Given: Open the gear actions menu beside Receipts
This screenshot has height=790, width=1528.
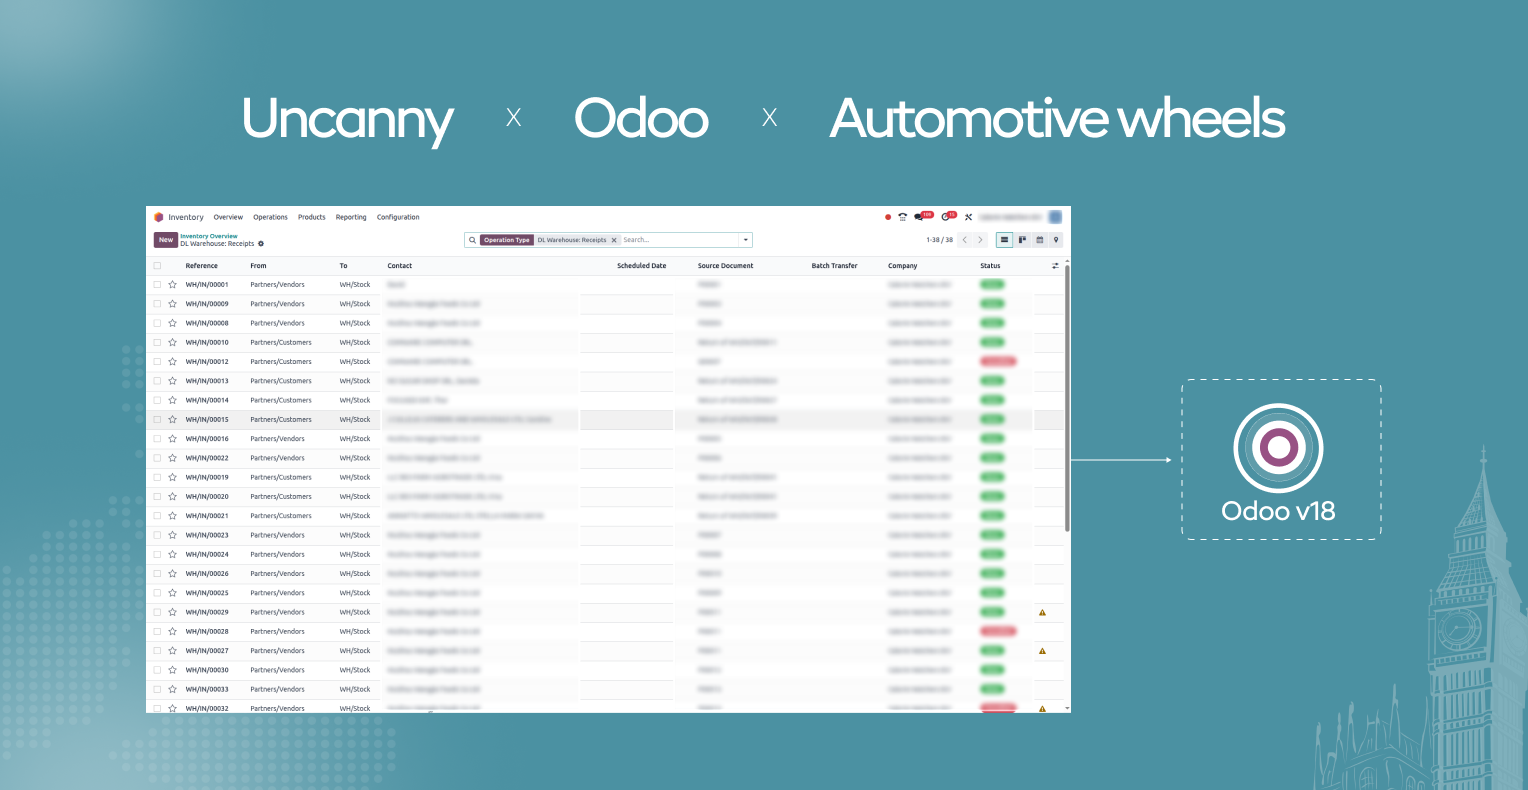Looking at the screenshot, I should (261, 244).
